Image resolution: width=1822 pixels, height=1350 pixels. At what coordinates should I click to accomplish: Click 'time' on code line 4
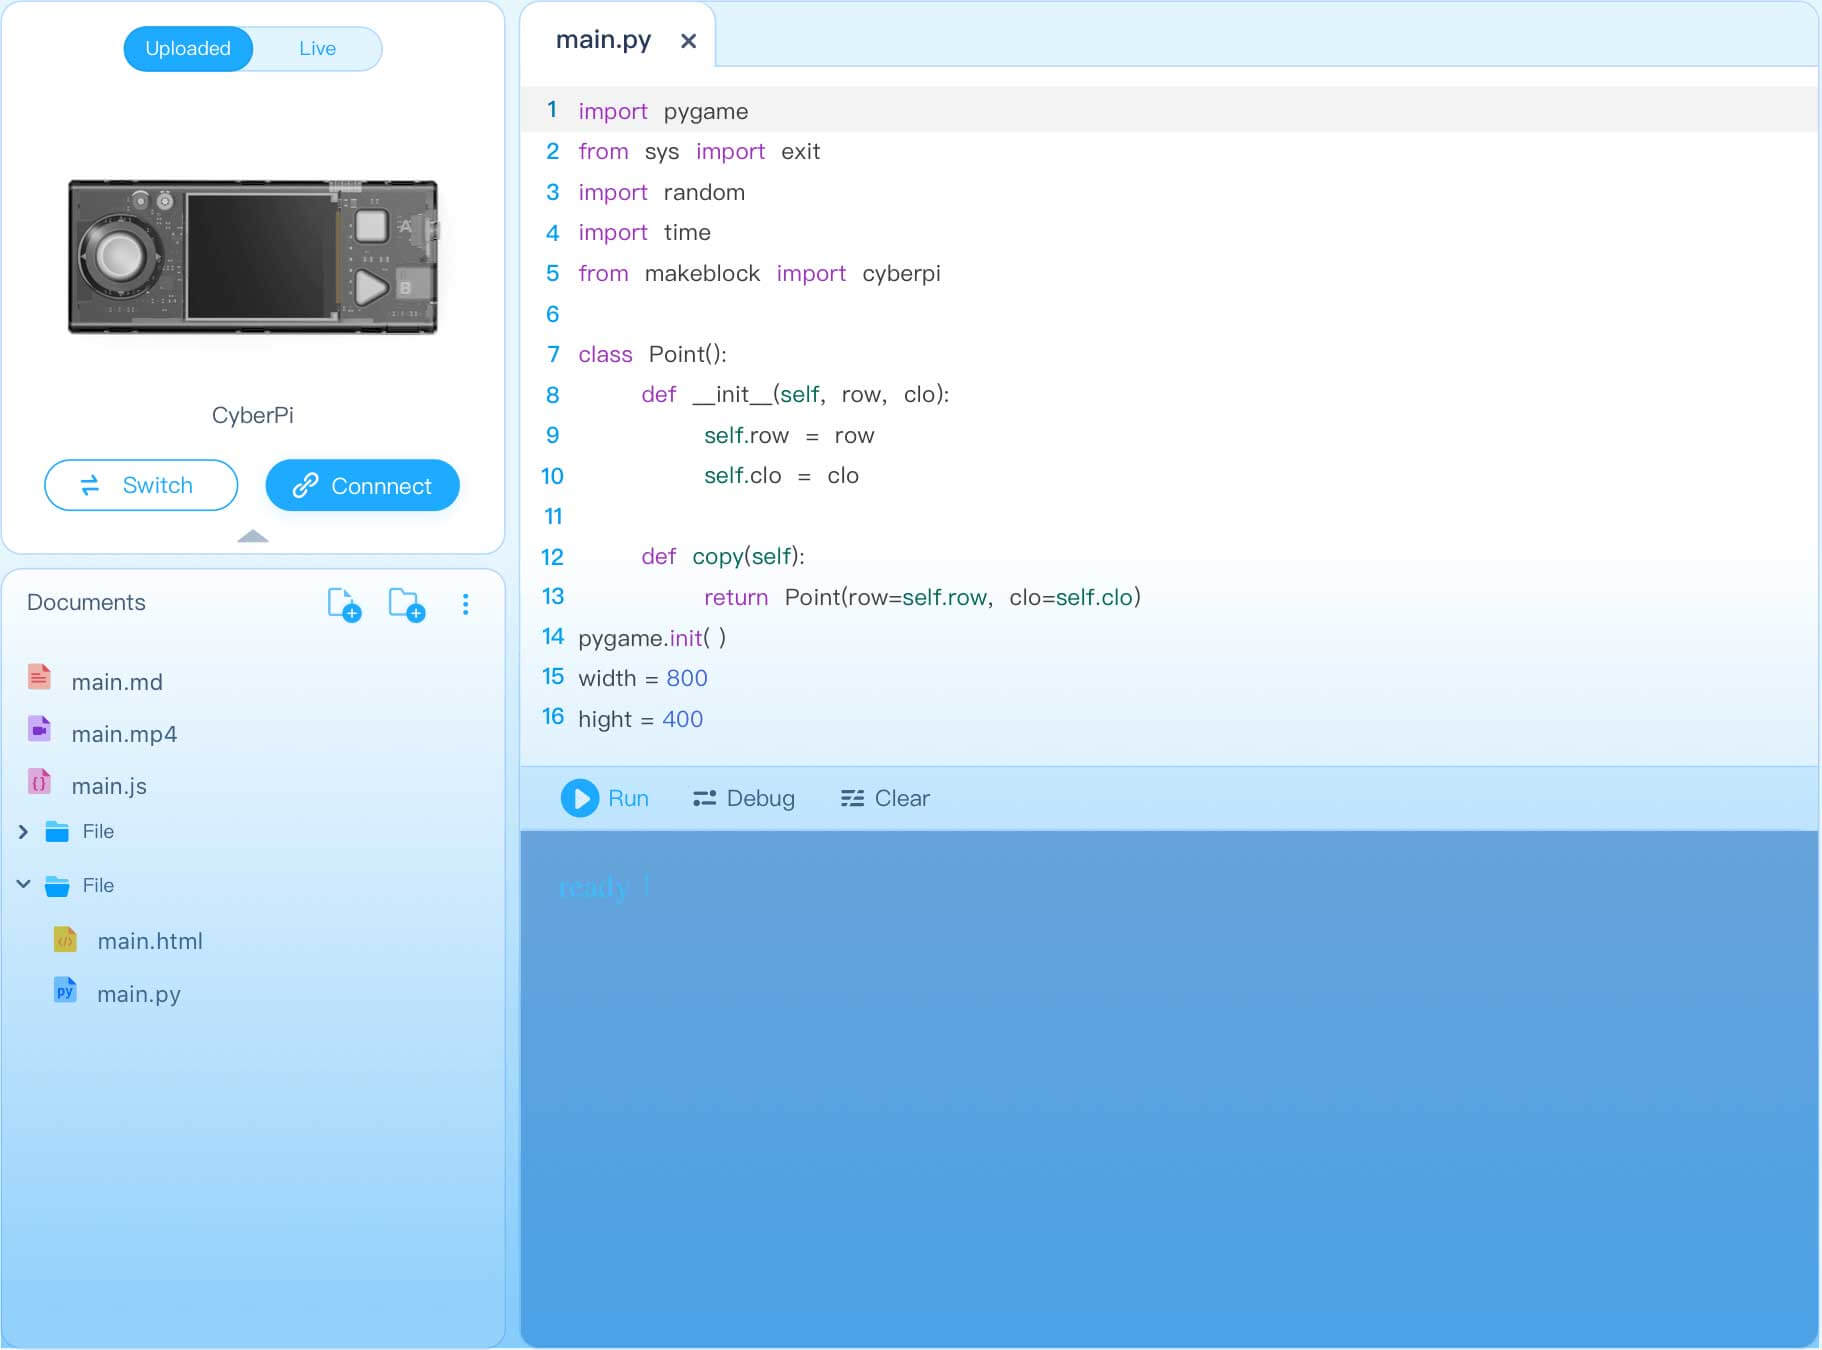[x=687, y=233]
